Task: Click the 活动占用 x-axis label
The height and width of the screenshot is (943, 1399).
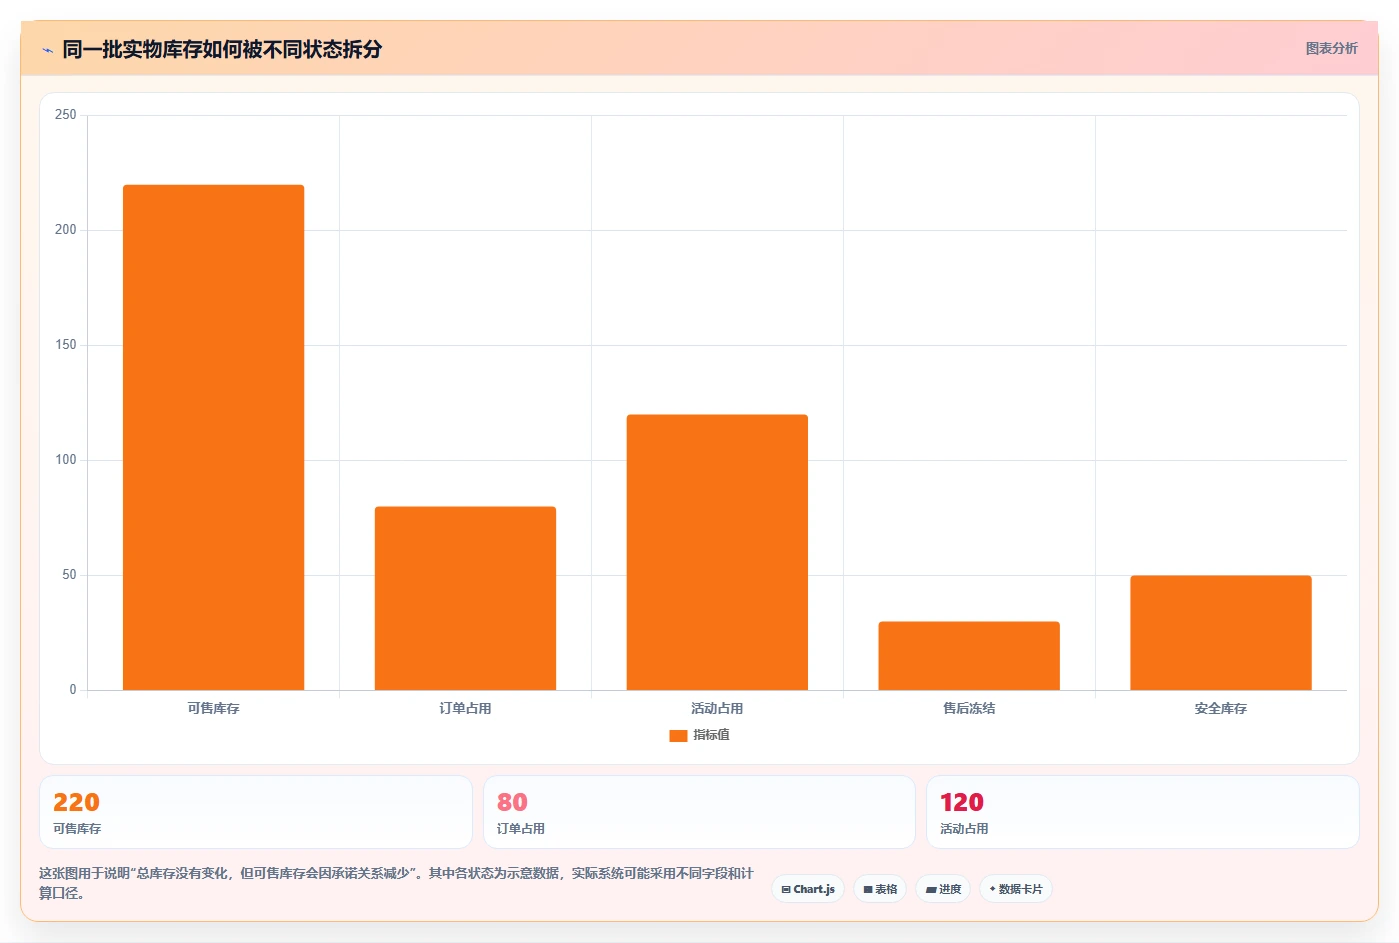Action: point(717,708)
